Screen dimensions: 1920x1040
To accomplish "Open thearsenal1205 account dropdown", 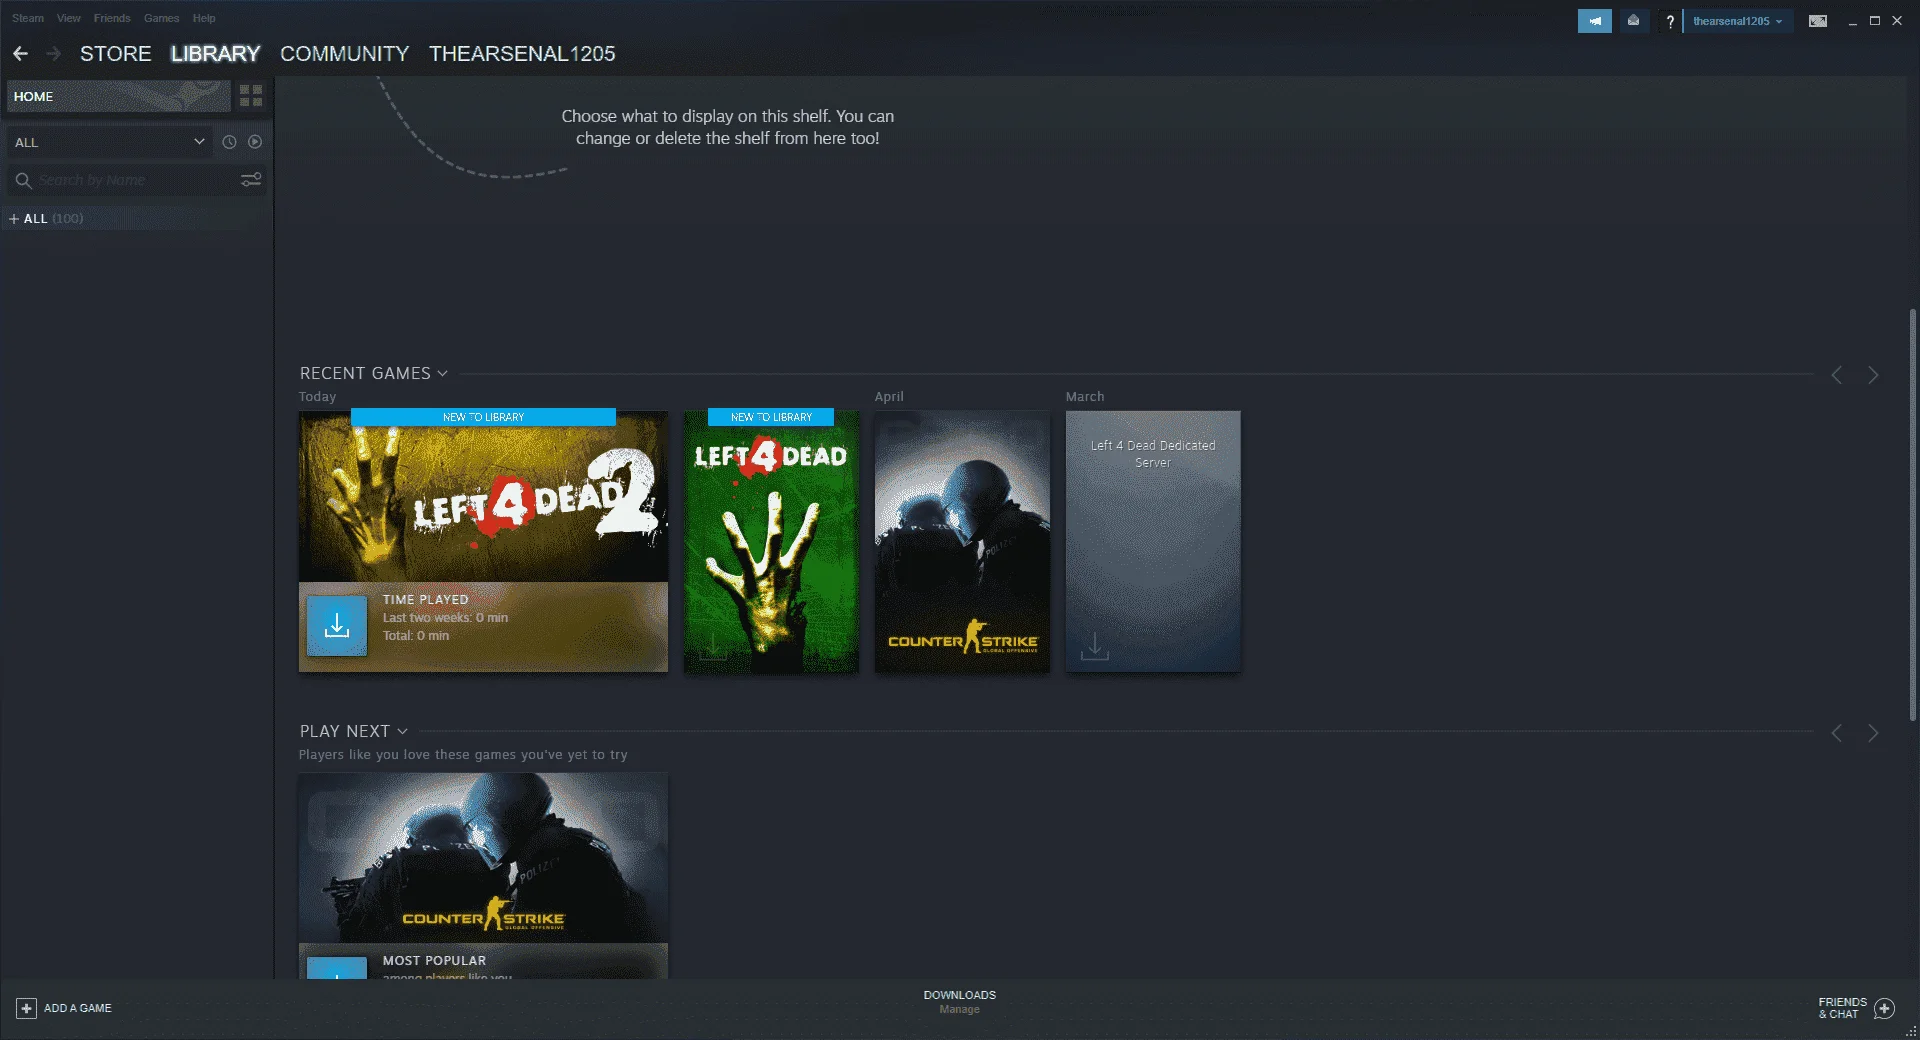I will 1737,21.
